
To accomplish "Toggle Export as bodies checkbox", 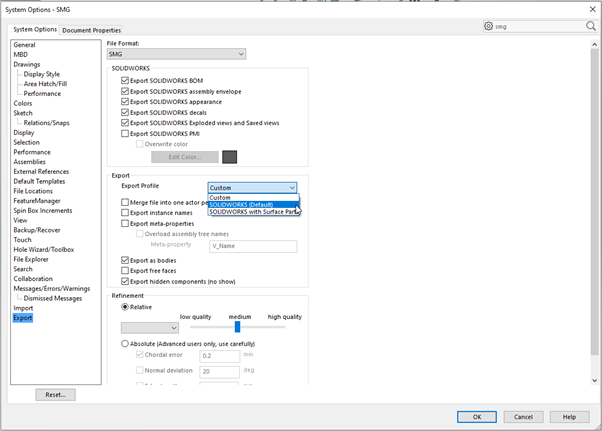I will point(125,259).
